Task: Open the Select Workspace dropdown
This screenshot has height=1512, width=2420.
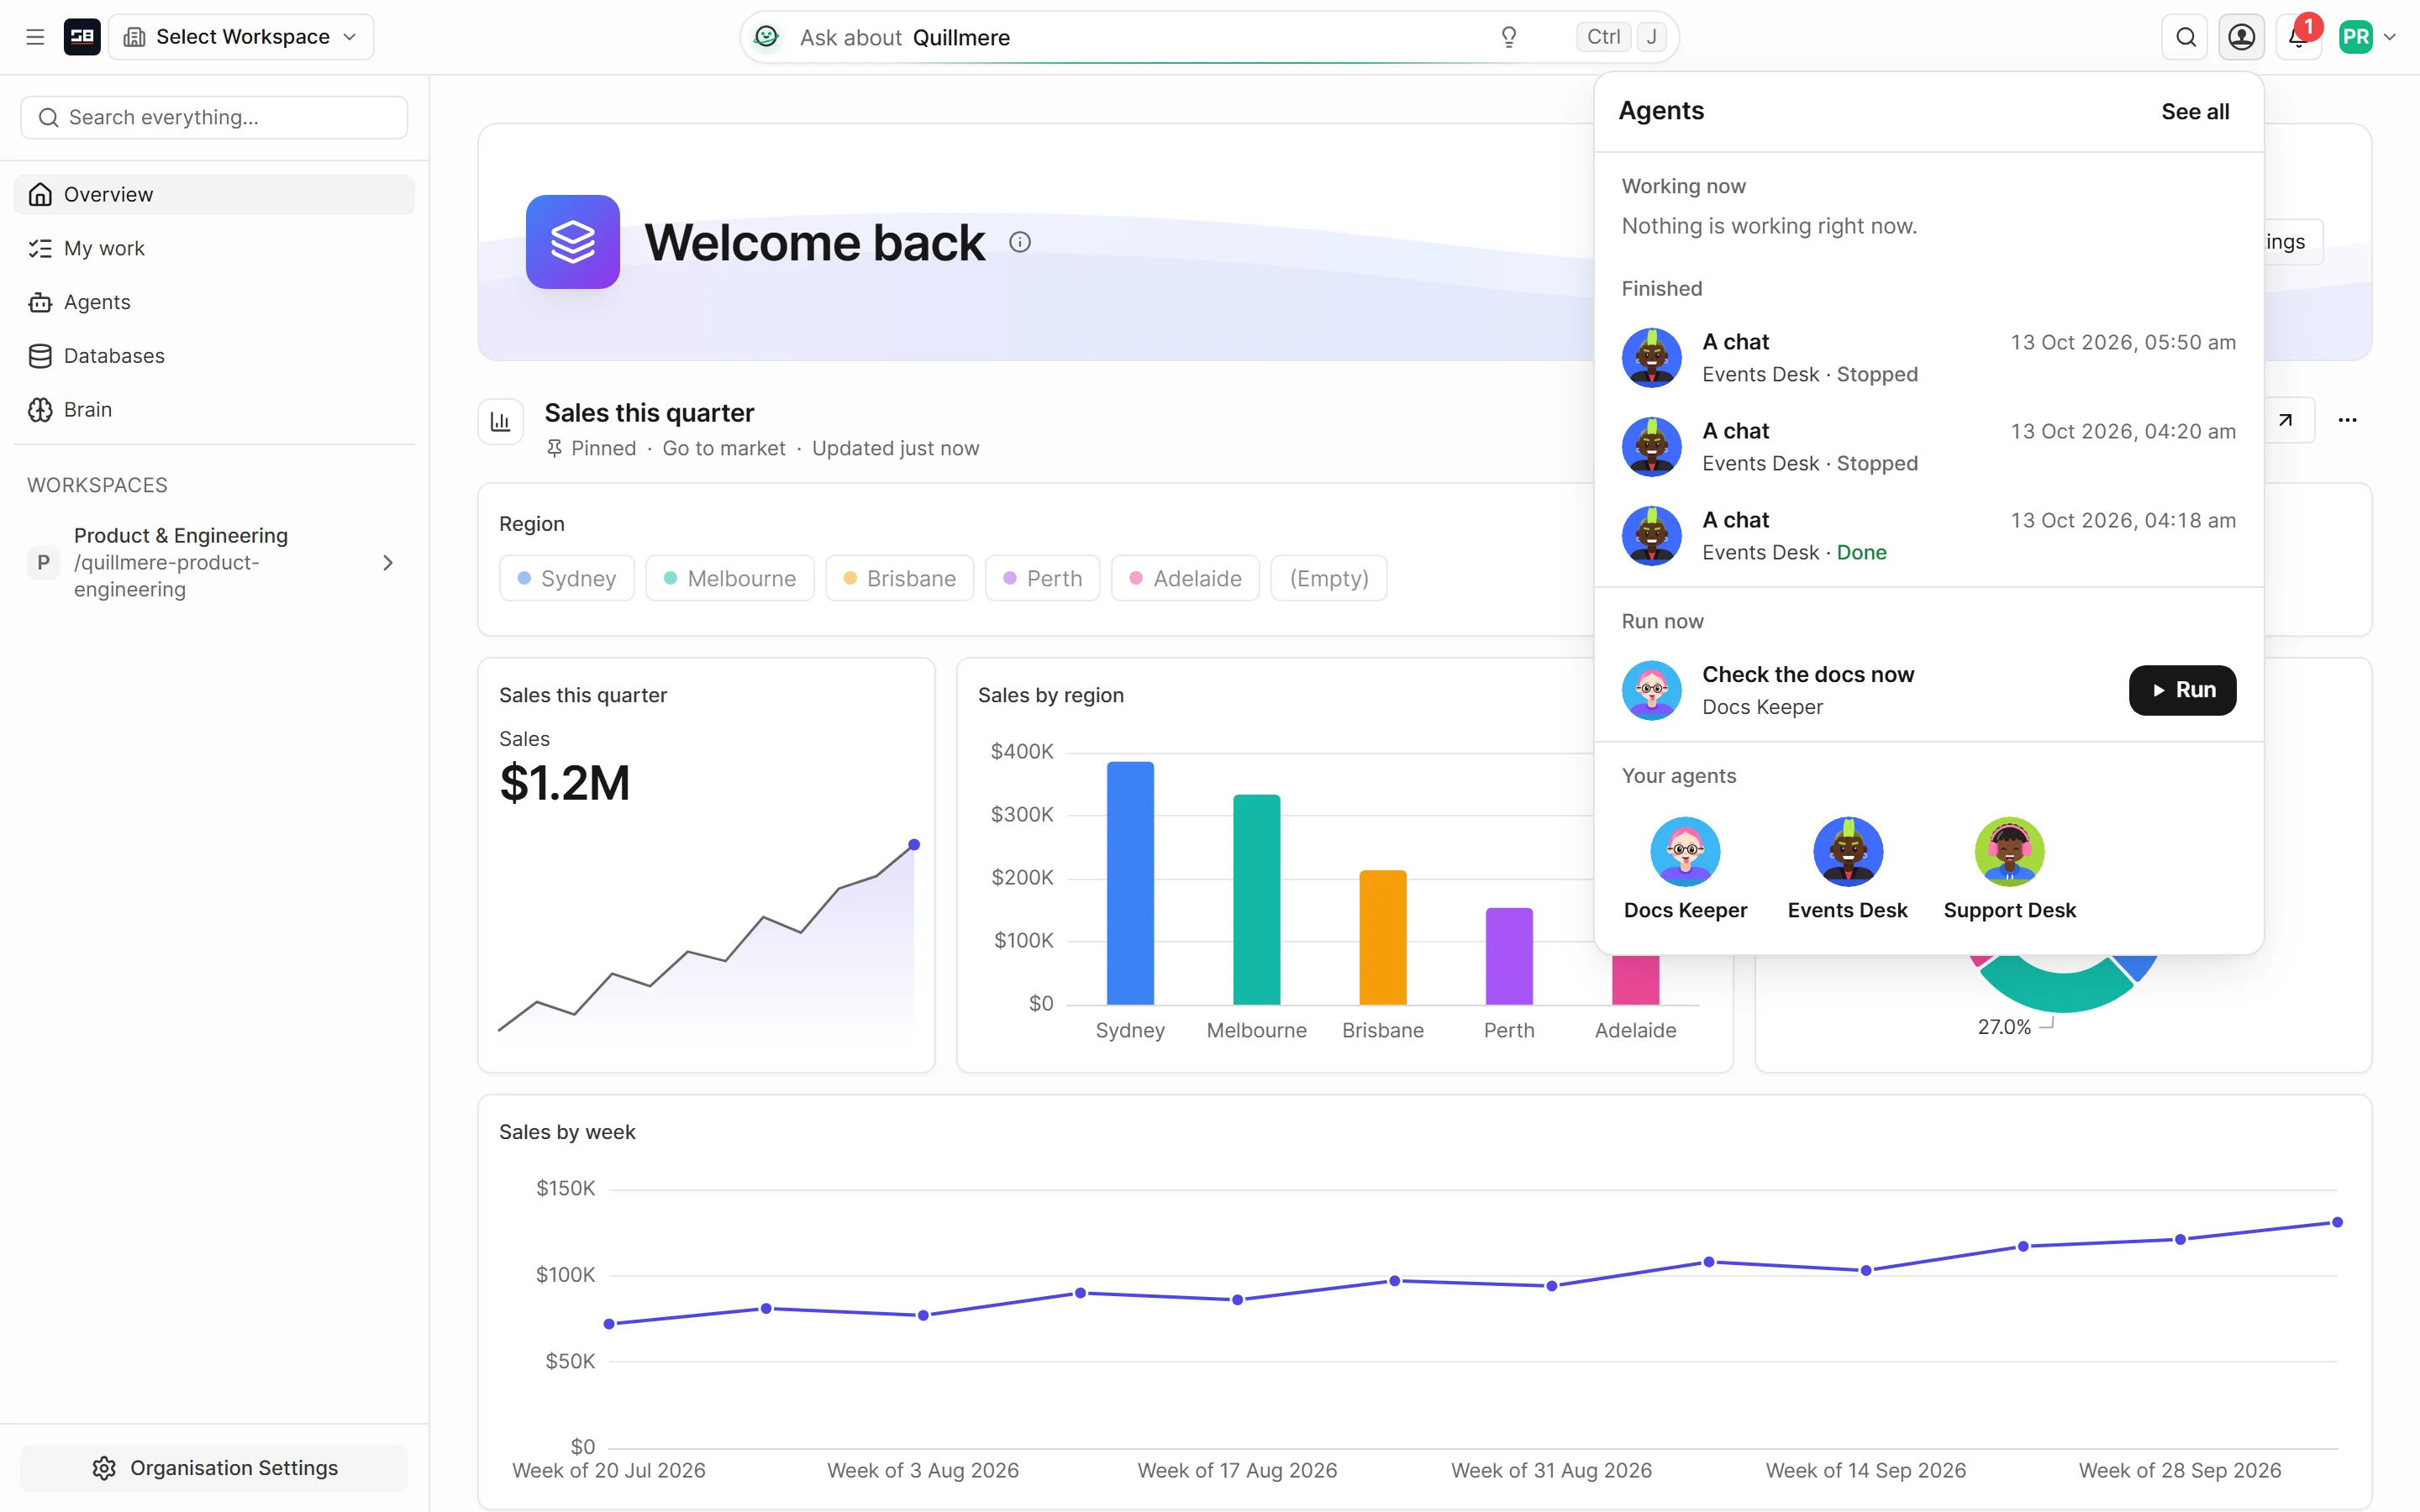Action: pyautogui.click(x=241, y=37)
